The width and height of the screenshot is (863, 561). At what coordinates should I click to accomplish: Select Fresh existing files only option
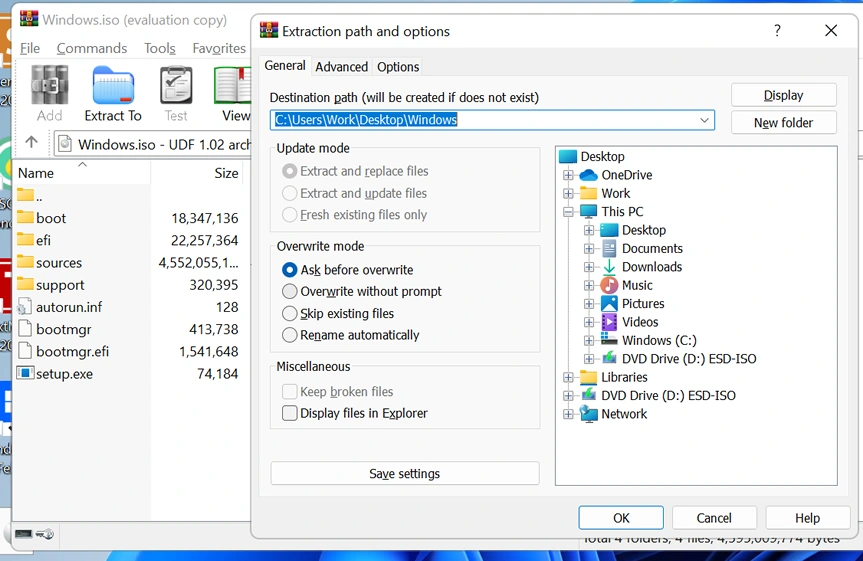pyautogui.click(x=290, y=215)
